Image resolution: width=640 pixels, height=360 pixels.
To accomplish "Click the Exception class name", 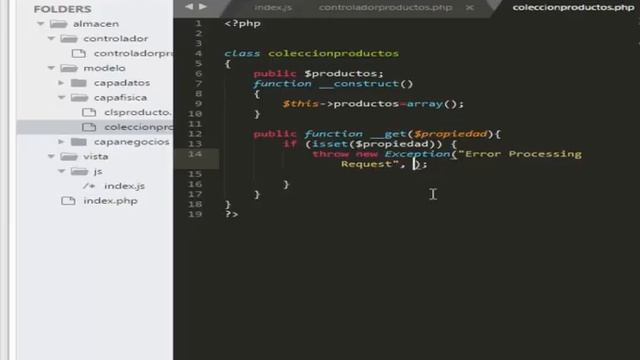I will point(417,154).
